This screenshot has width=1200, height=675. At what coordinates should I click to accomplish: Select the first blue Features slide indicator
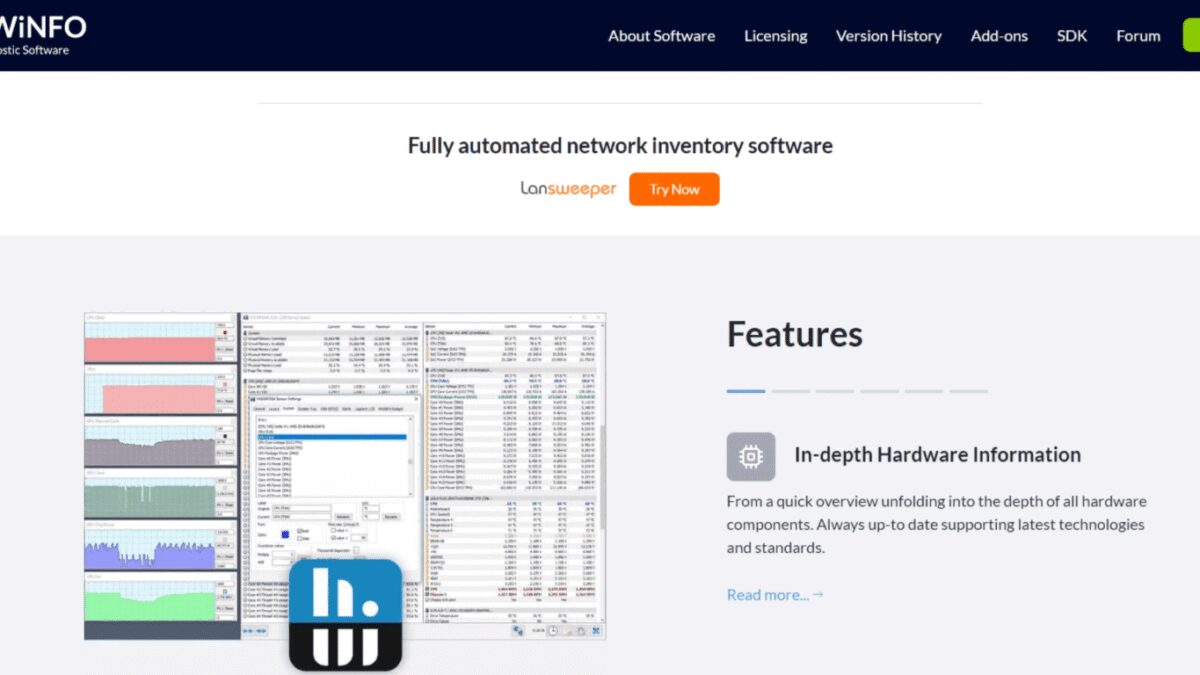coord(746,391)
